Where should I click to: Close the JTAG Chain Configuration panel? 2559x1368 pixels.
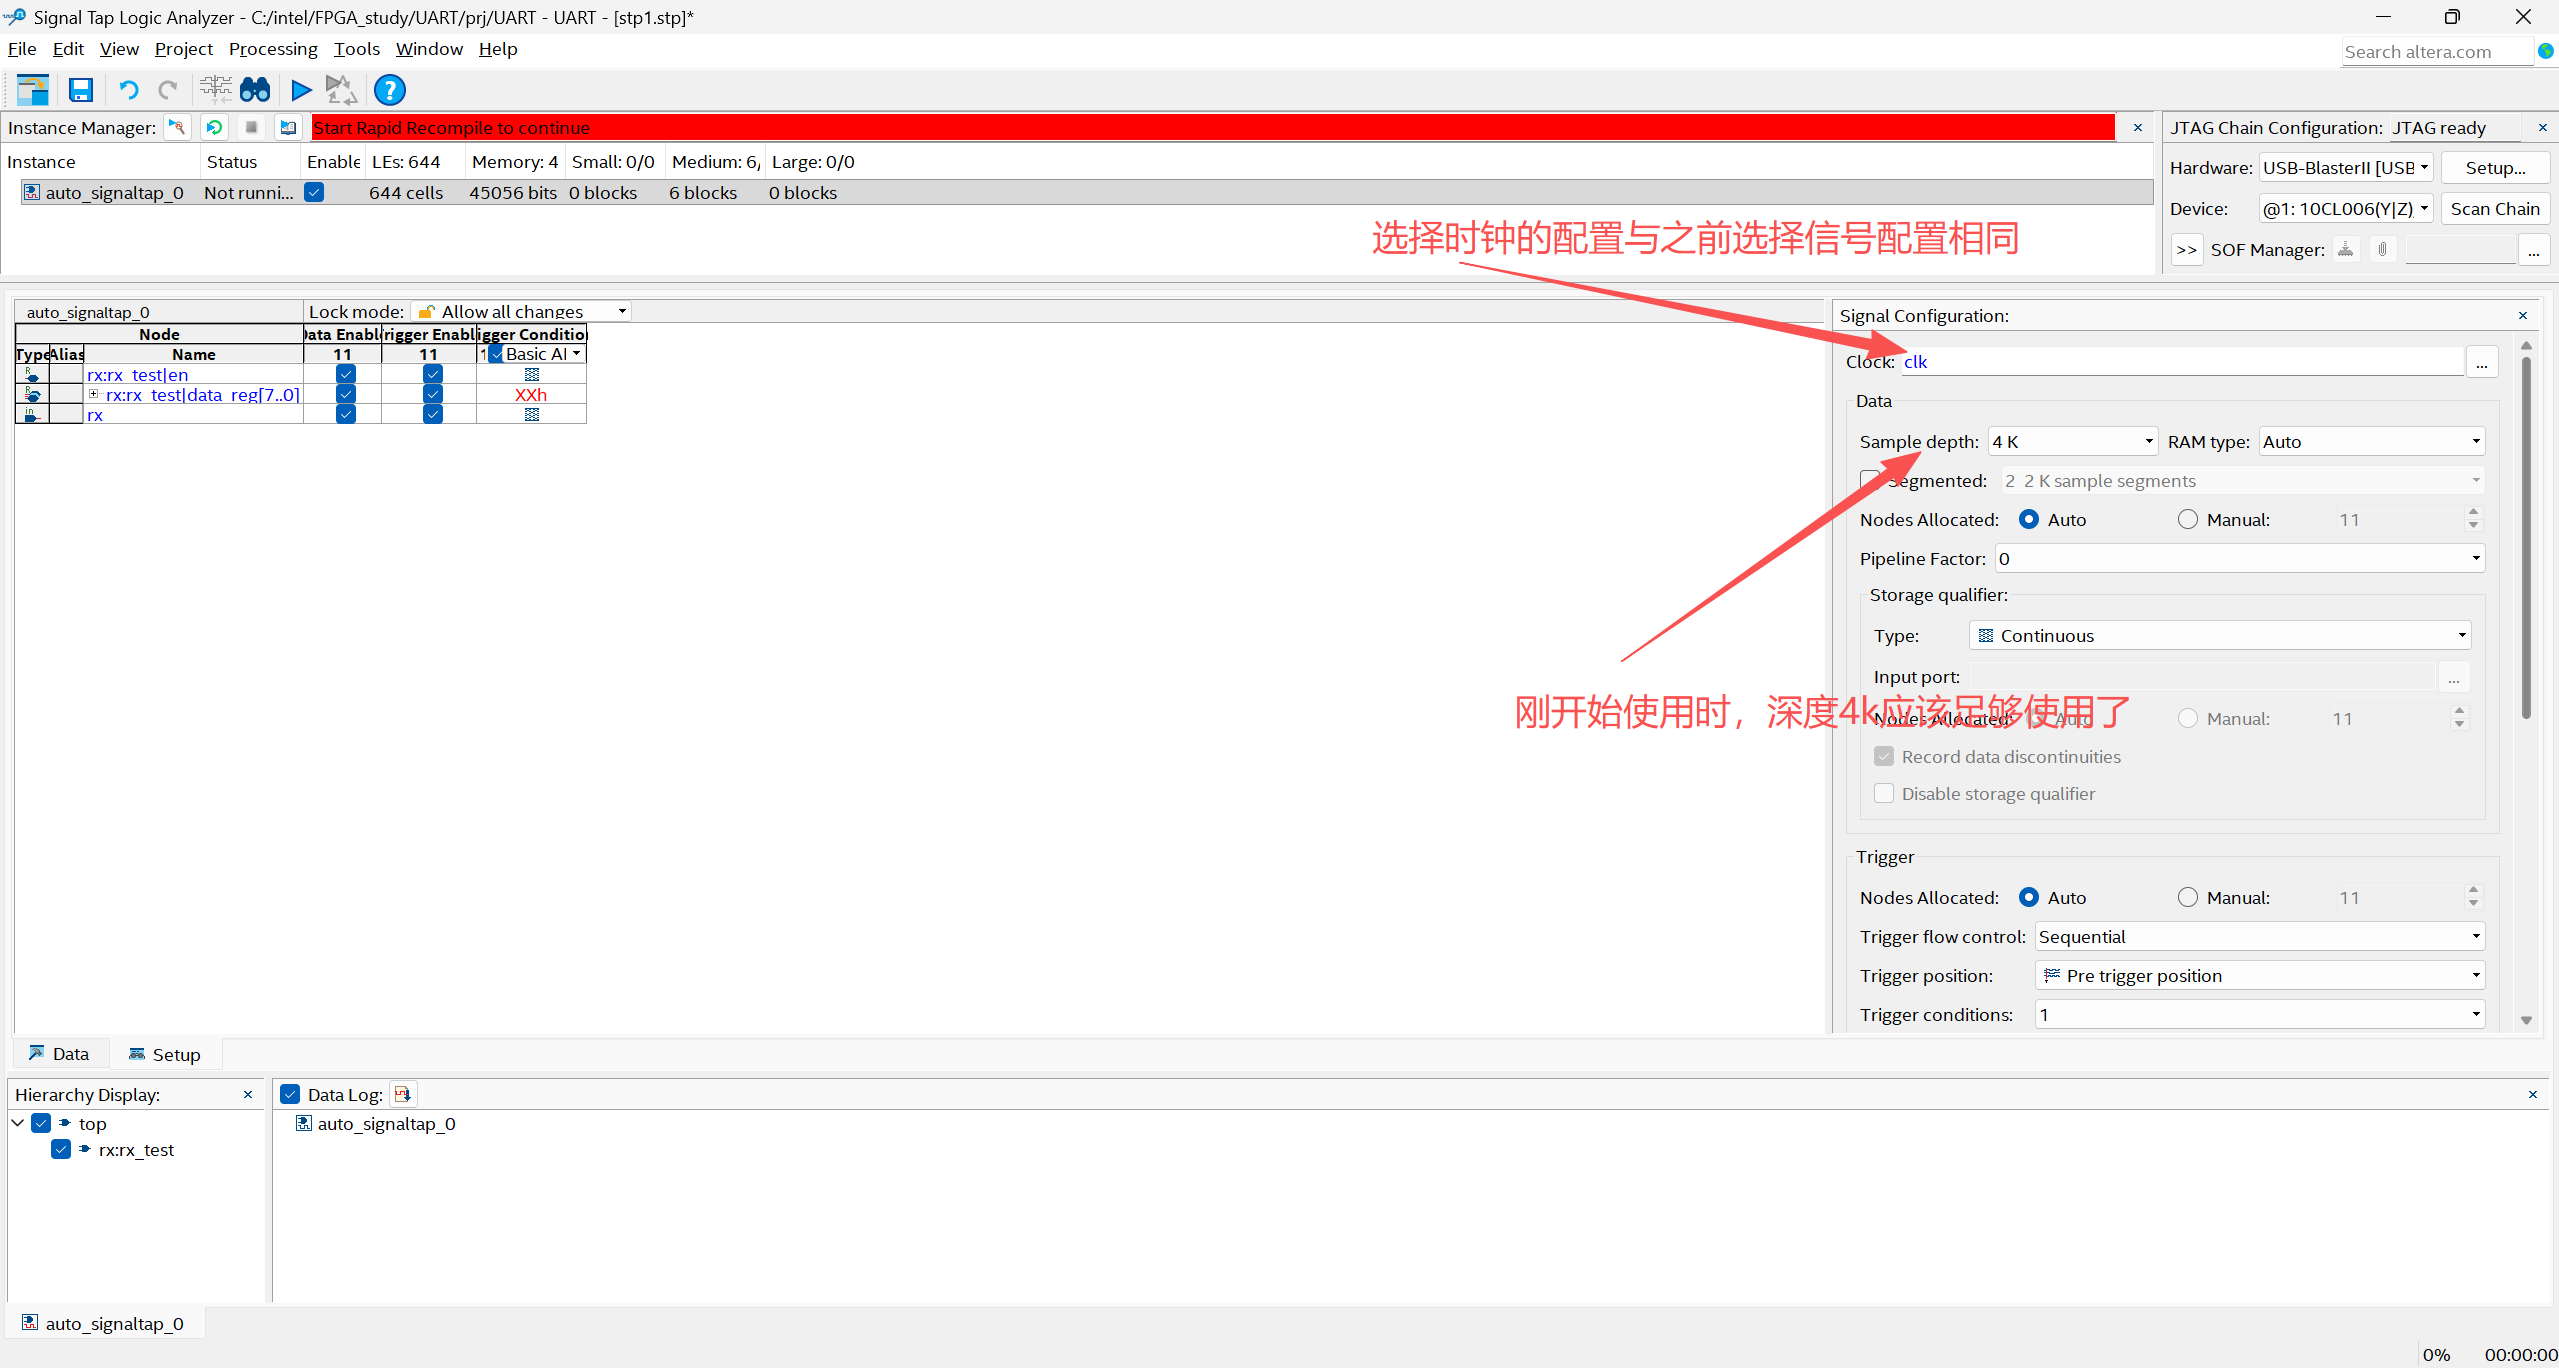pos(2543,127)
